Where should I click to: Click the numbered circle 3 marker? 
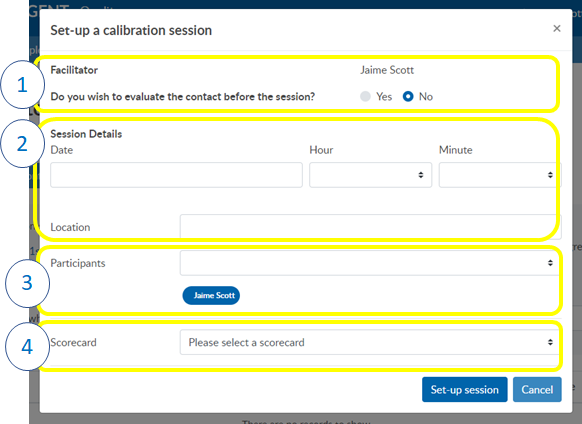[x=27, y=283]
